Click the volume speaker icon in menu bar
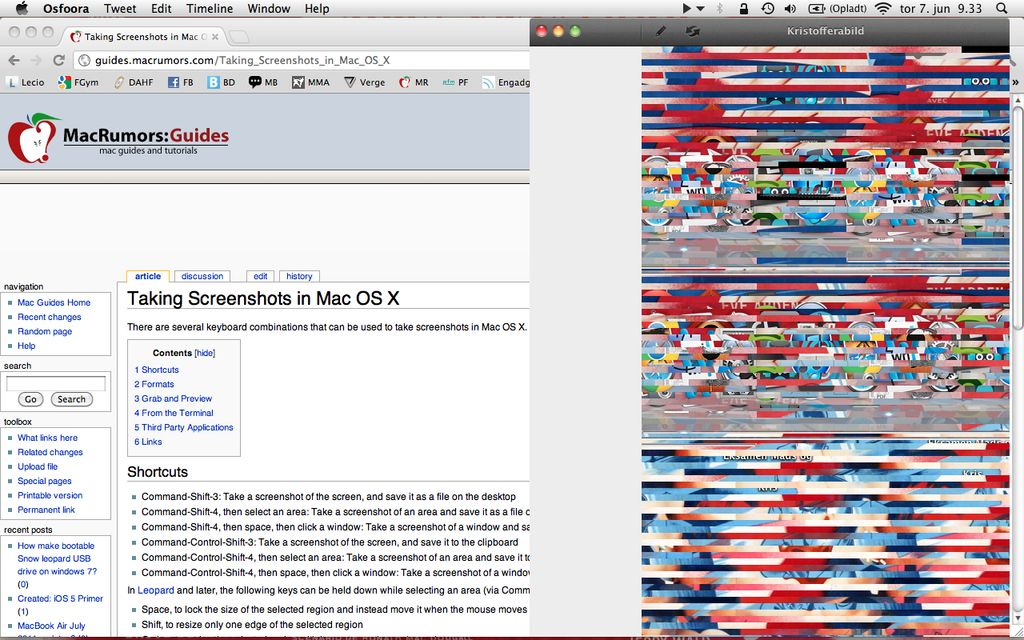The height and width of the screenshot is (640, 1024). point(790,8)
